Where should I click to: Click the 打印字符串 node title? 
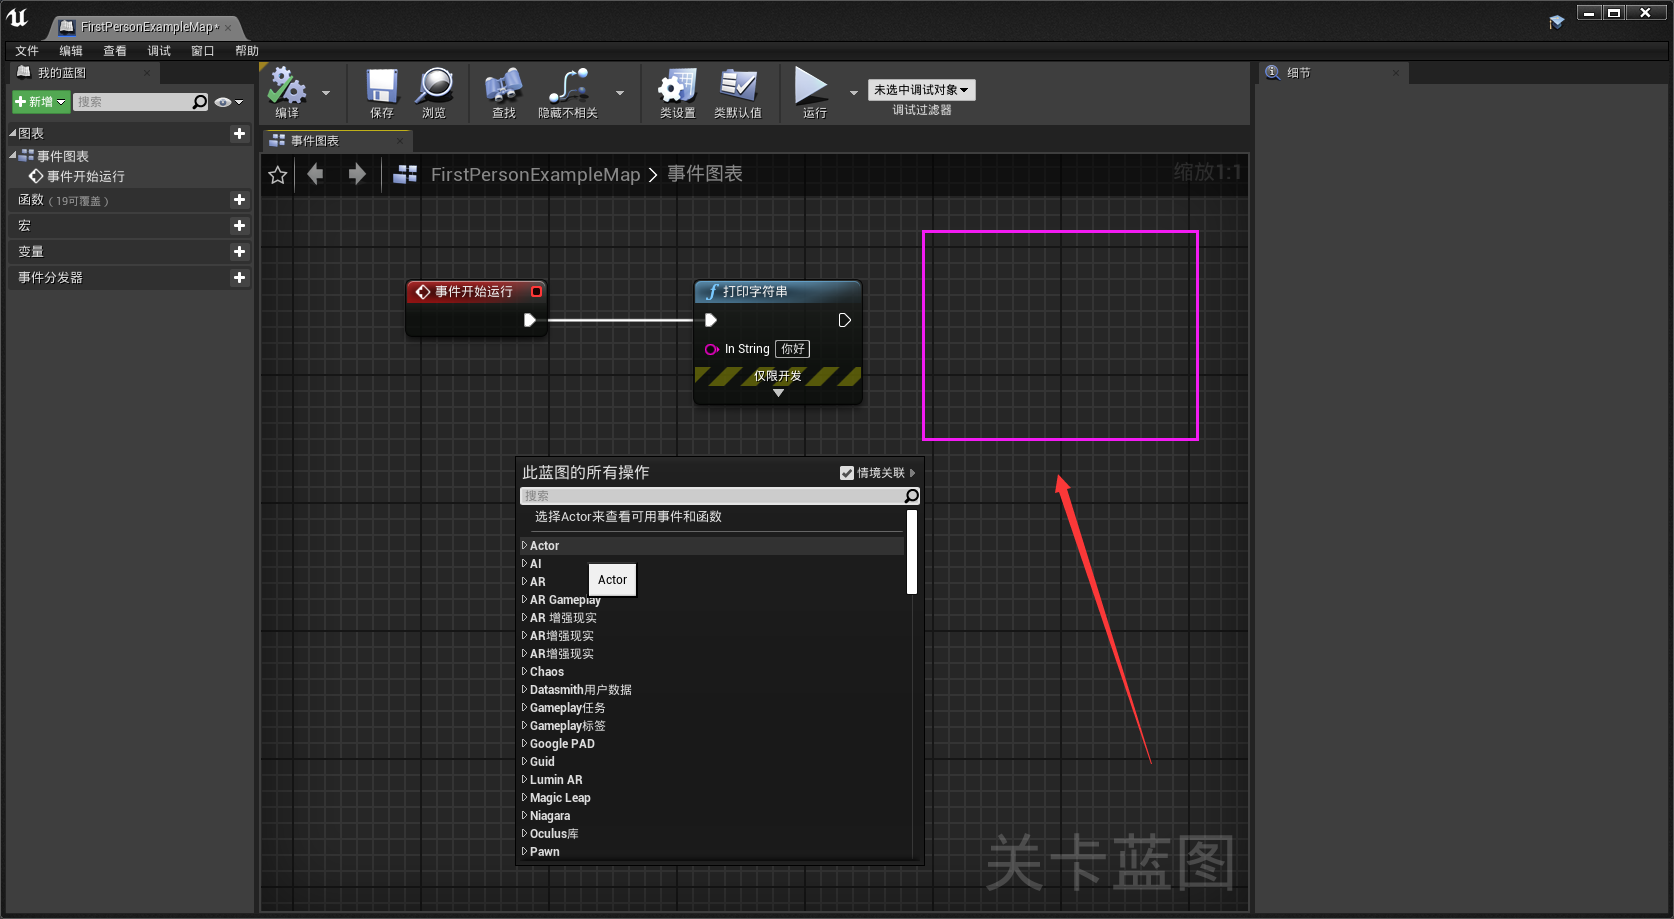pyautogui.click(x=755, y=292)
